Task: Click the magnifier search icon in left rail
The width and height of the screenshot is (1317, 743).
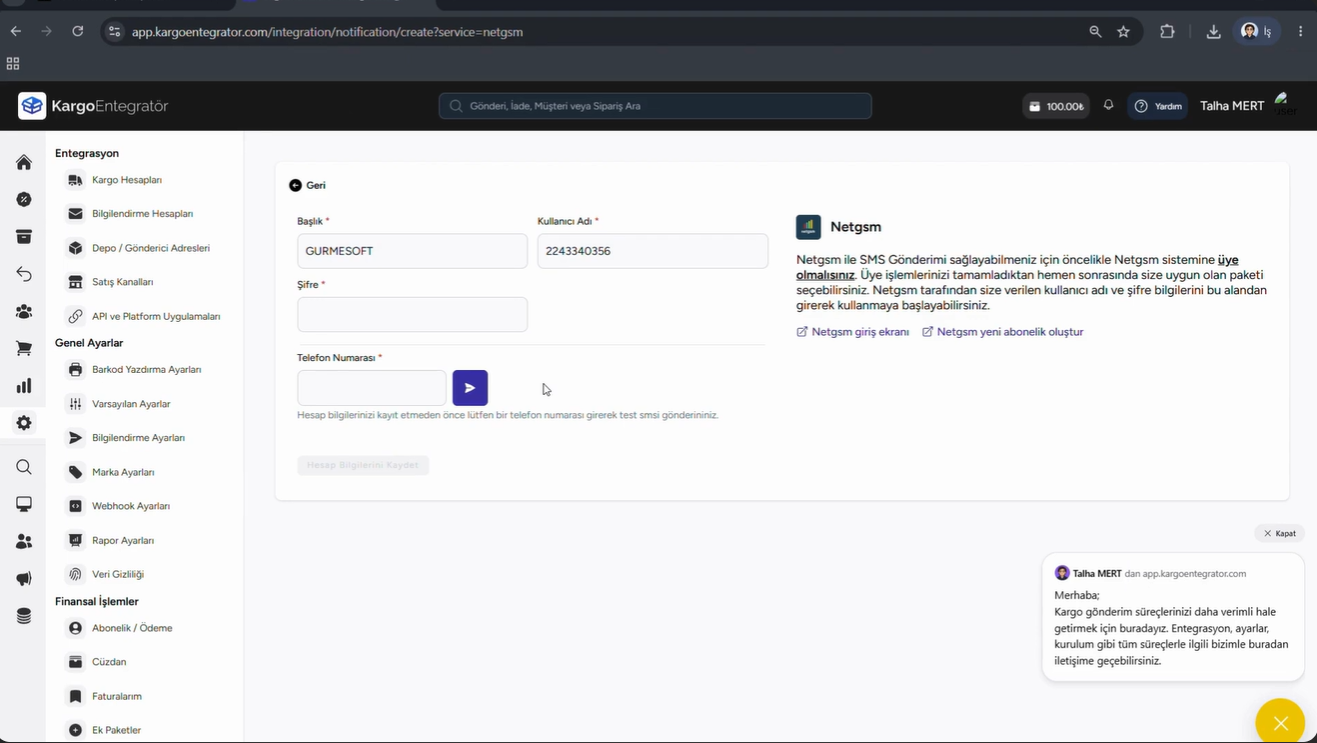Action: 24,467
